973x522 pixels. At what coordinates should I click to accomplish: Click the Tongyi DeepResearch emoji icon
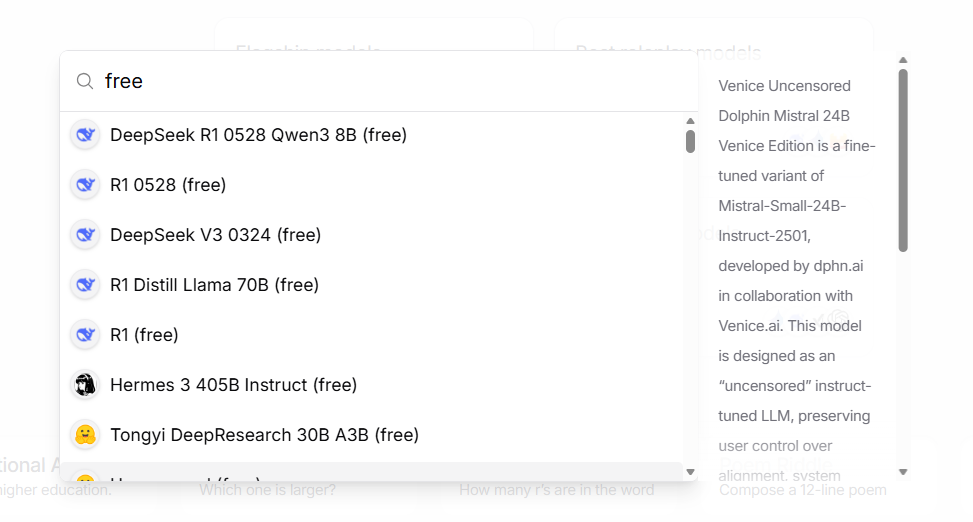[x=85, y=435]
